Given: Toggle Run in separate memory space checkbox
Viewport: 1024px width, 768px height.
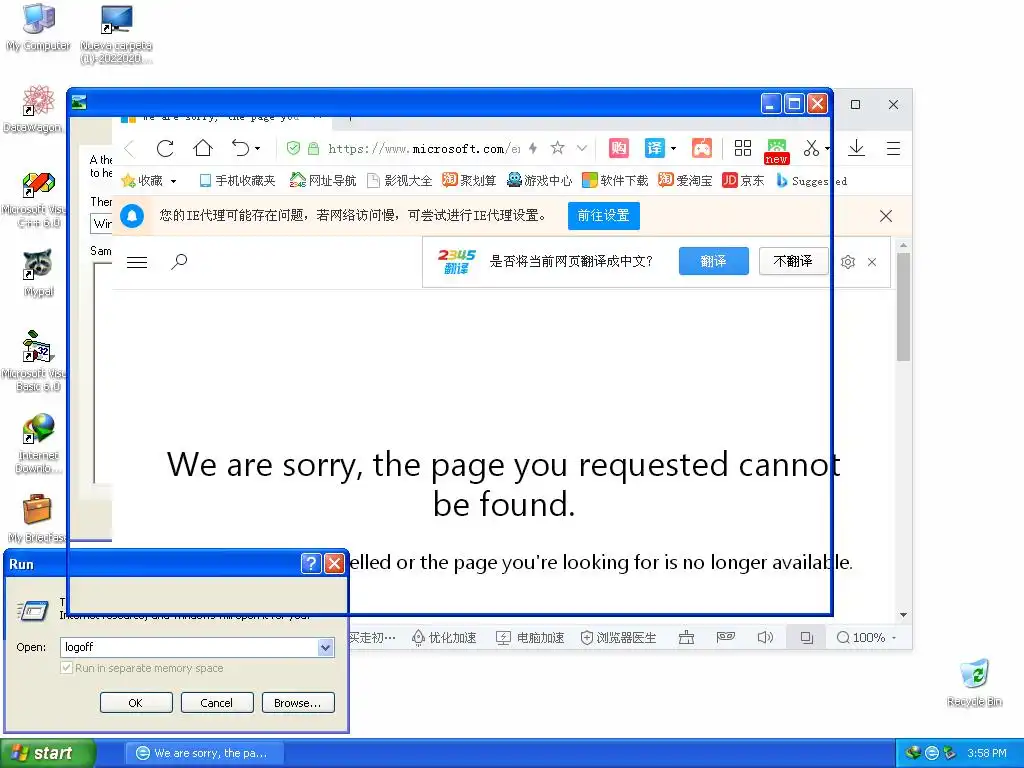Looking at the screenshot, I should pos(66,668).
